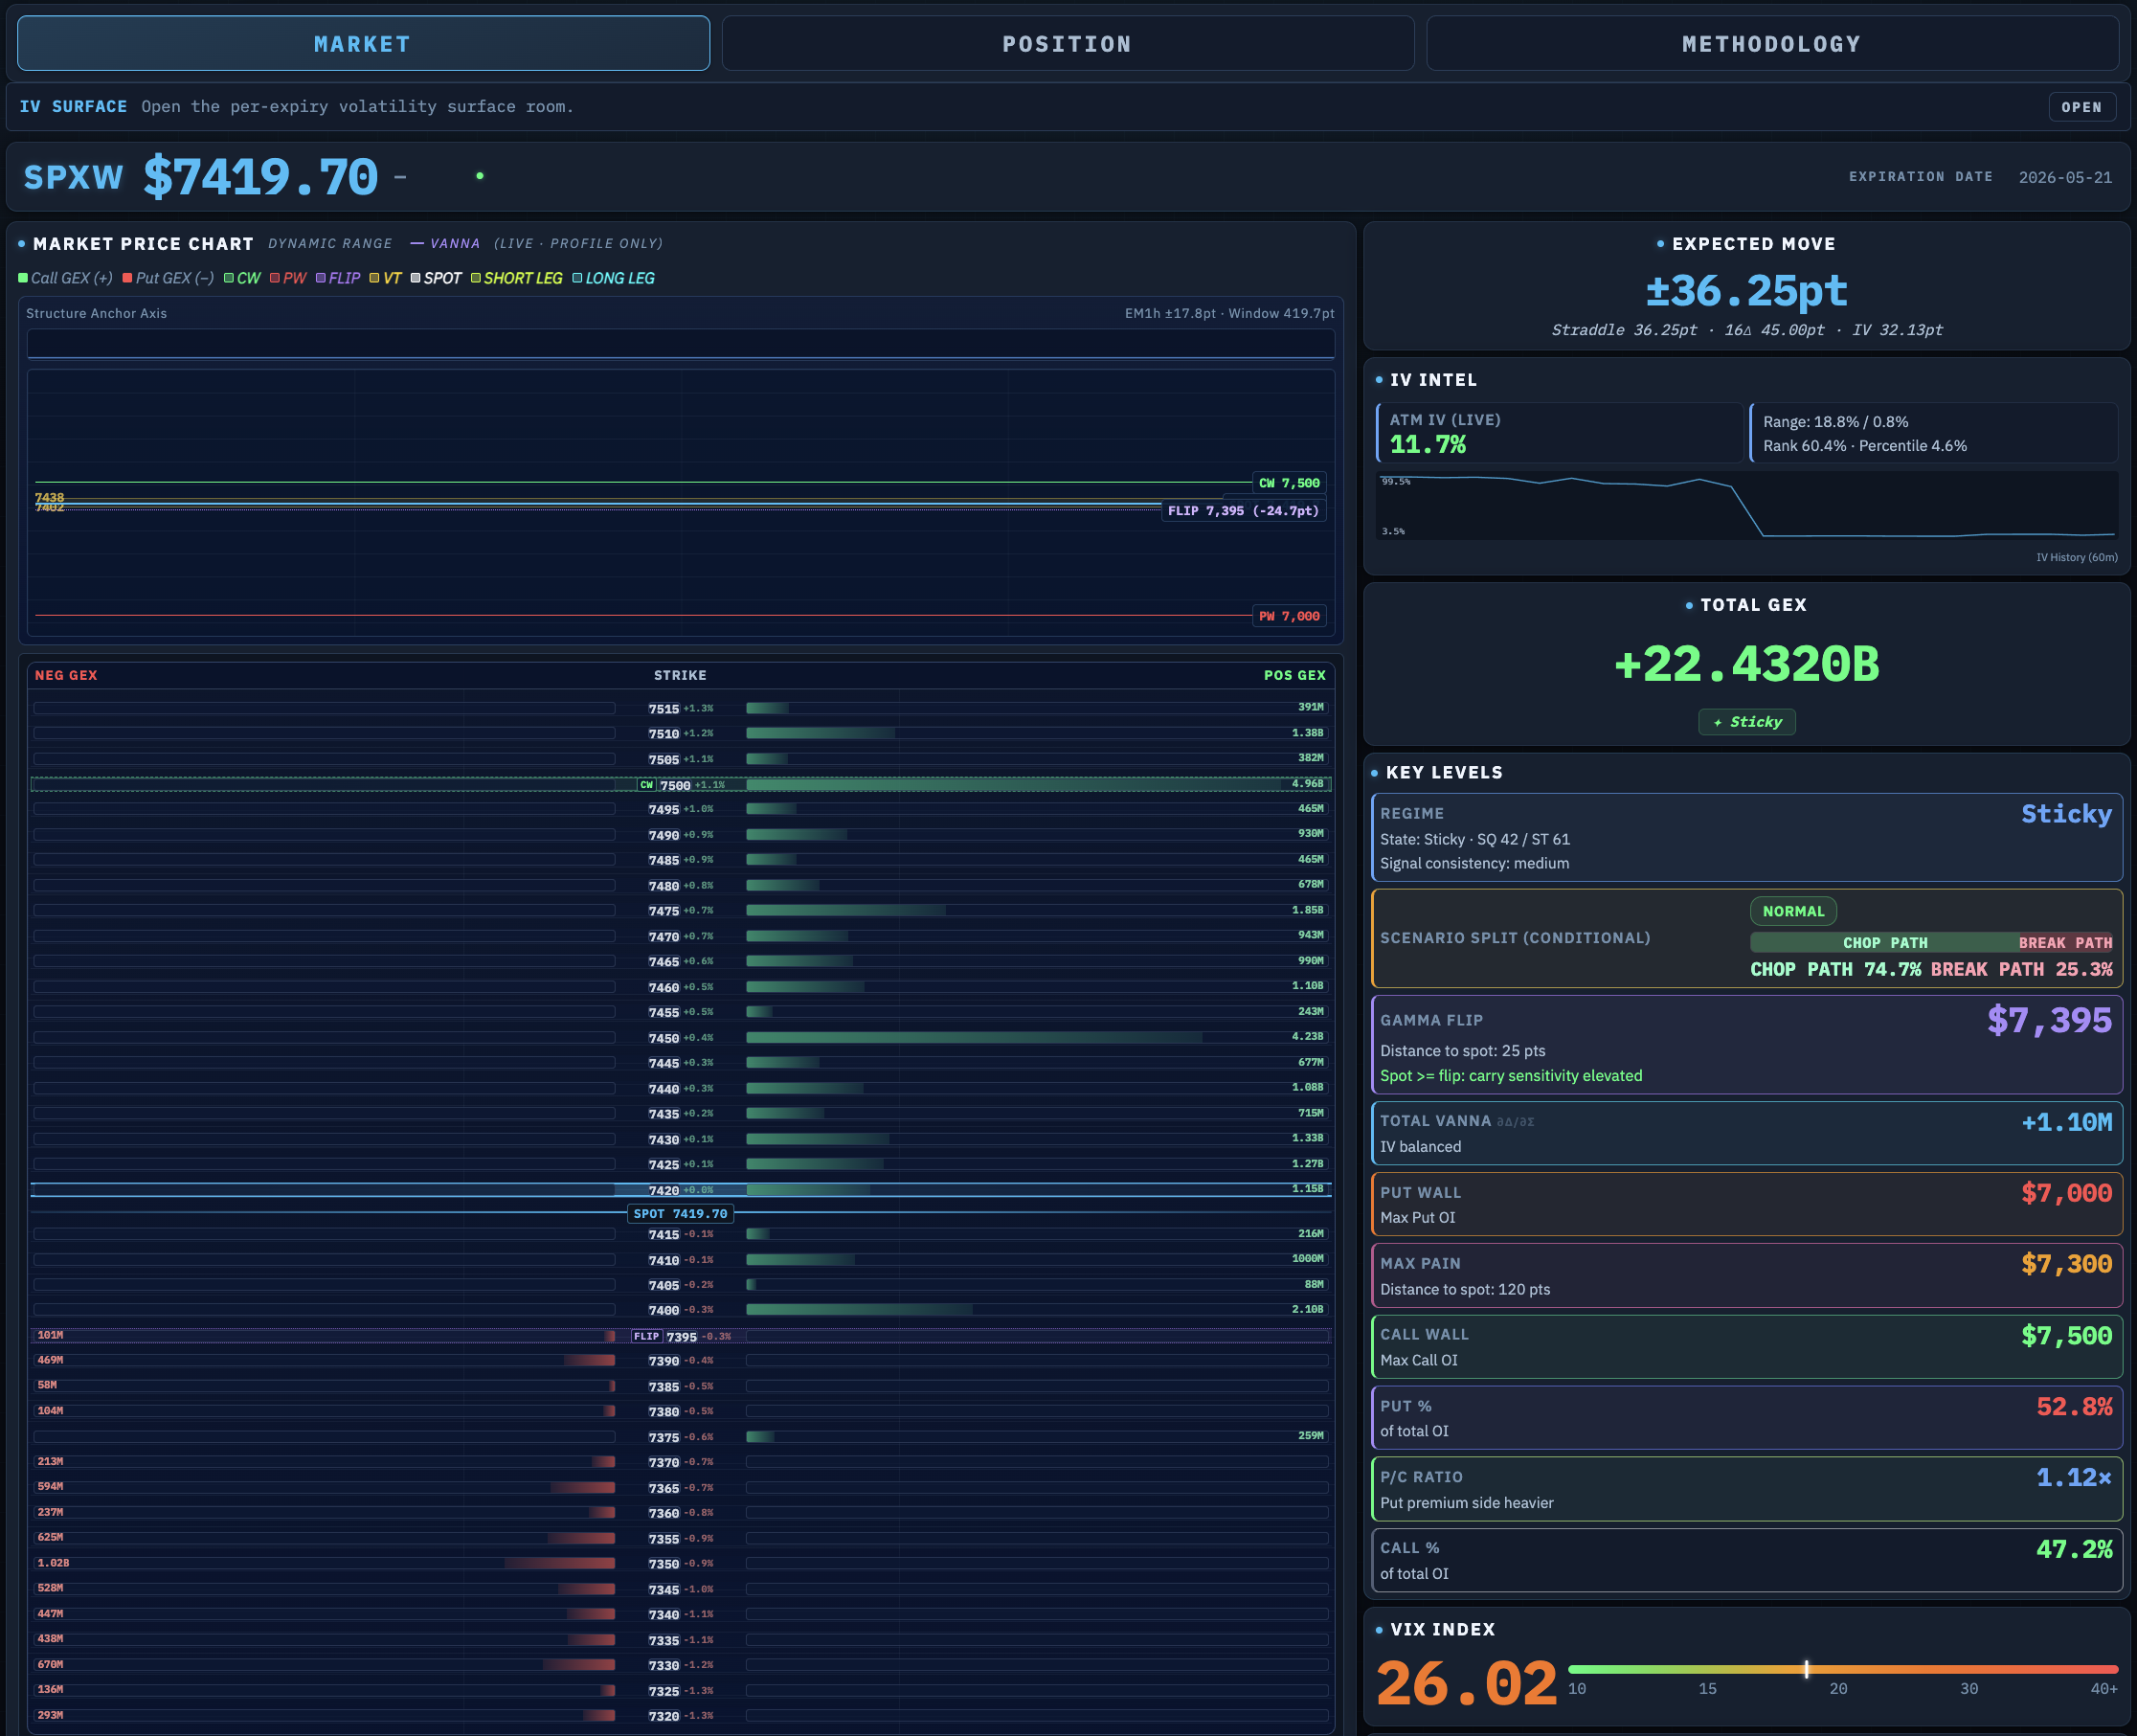2137x1736 pixels.
Task: Select the 7420 spot strike row
Action: [x=681, y=1190]
